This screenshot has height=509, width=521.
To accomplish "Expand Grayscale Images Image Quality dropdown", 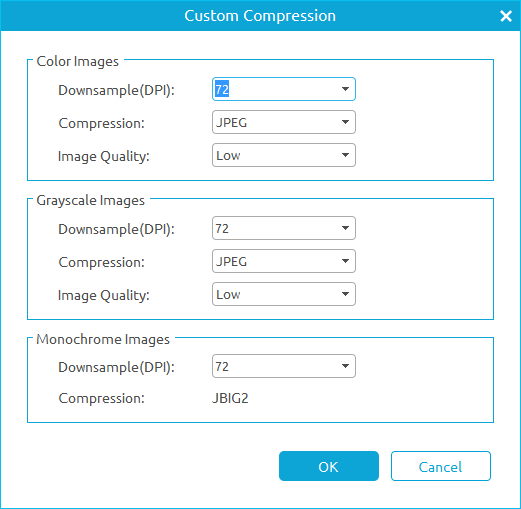I will point(284,294).
